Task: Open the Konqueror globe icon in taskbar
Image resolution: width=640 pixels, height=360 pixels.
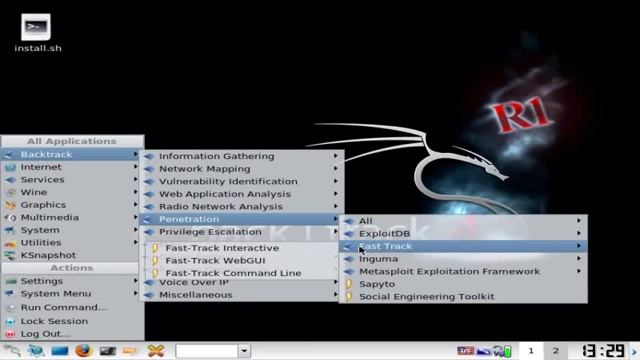Action: click(36, 351)
